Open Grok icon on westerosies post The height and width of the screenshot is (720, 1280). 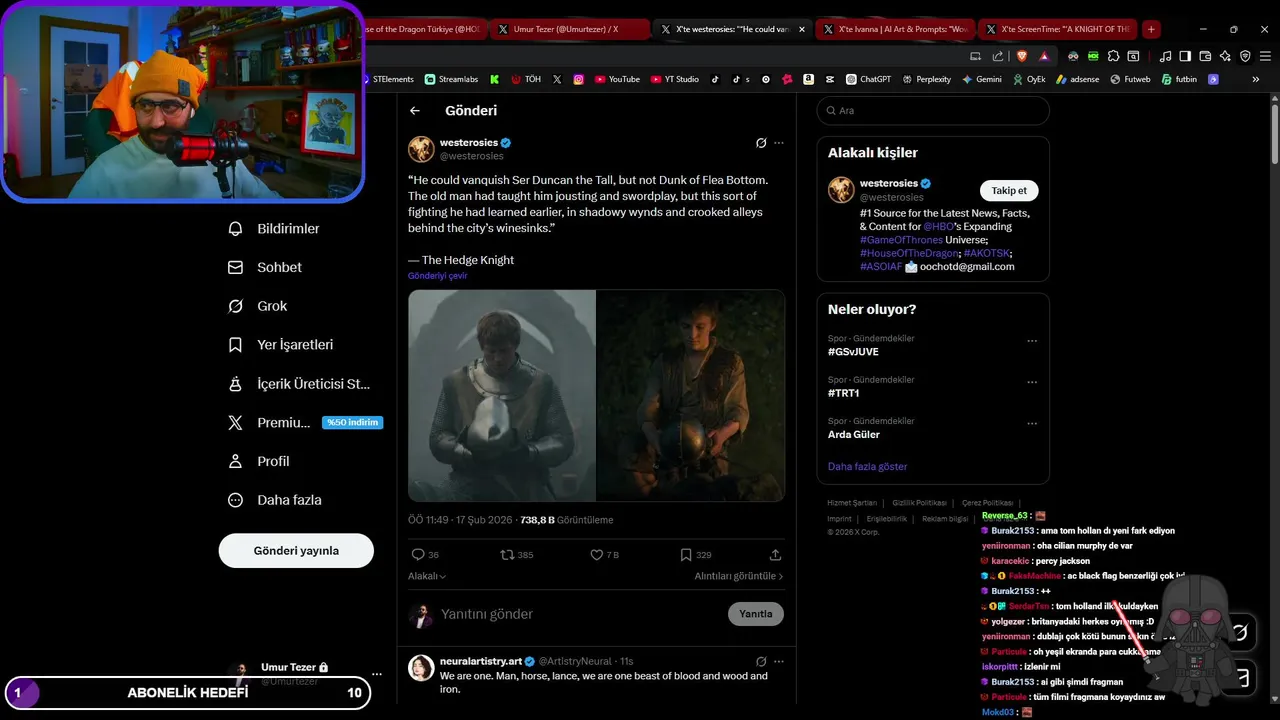(x=761, y=143)
